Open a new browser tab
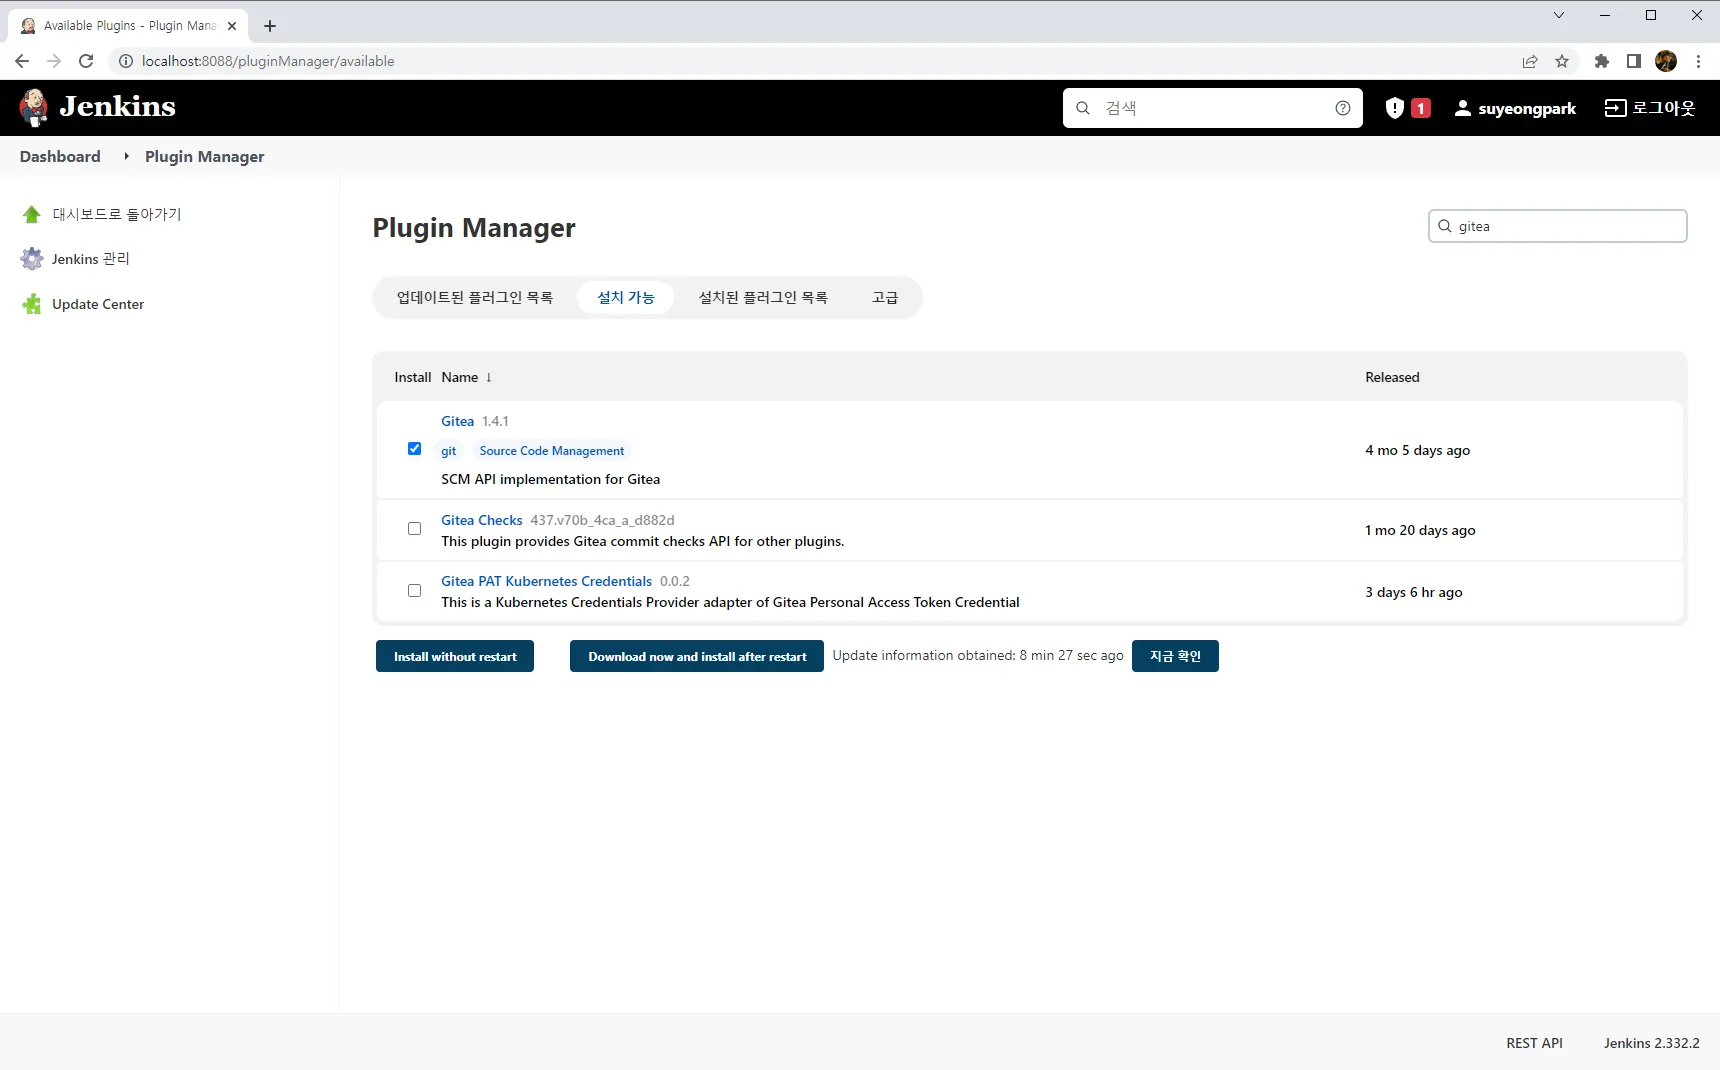Screen dimensions: 1720x1070 coord(270,26)
